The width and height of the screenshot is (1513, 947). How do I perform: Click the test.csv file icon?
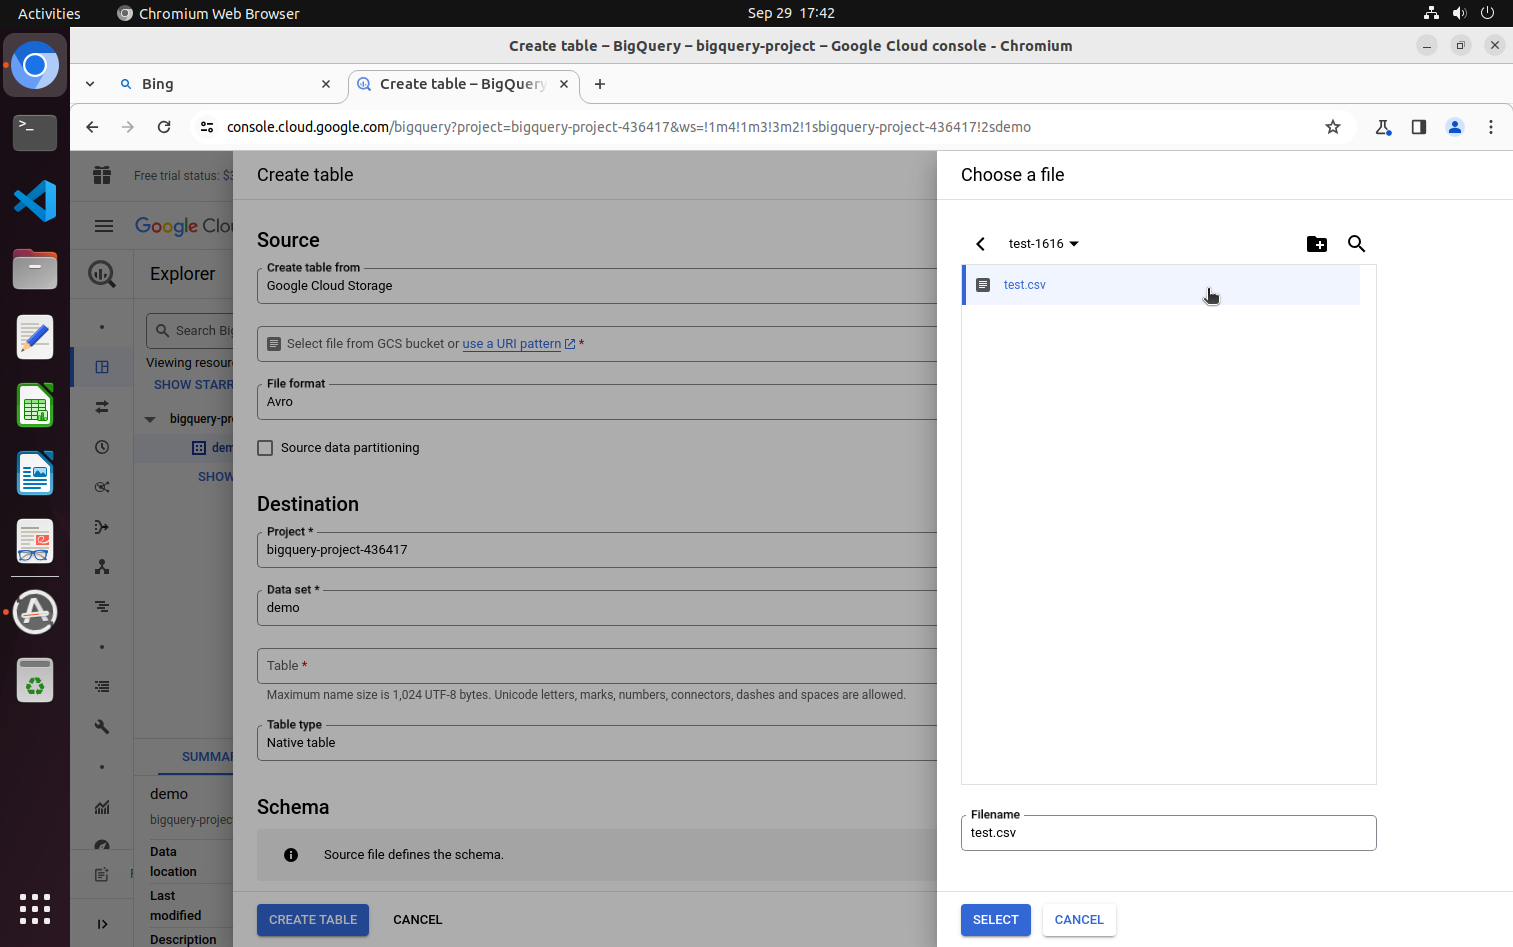point(983,285)
